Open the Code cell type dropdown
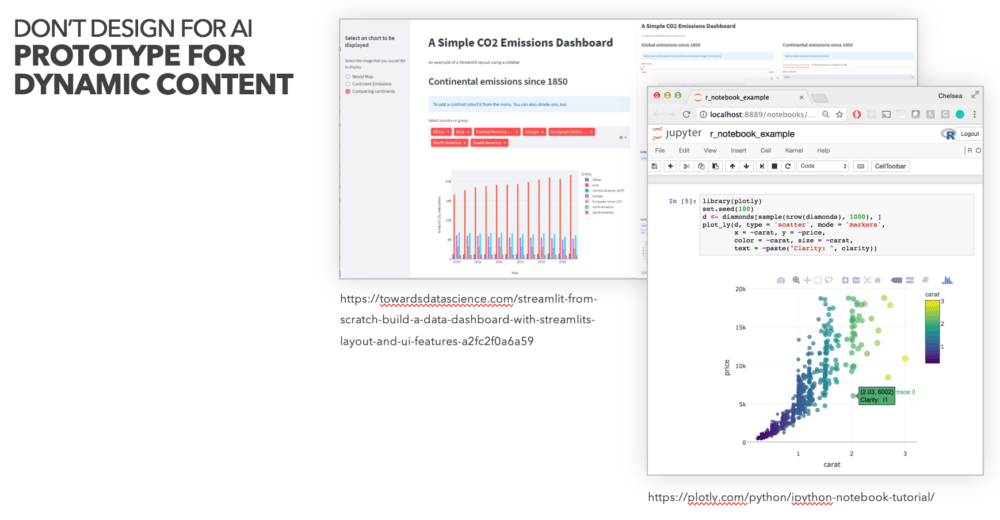This screenshot has width=1000, height=520. 823,166
